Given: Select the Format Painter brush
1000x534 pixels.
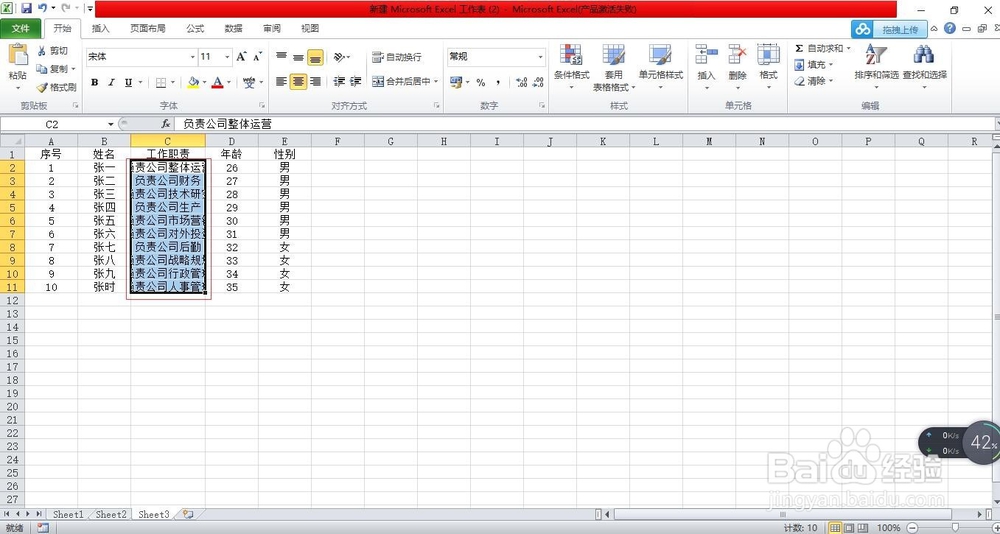Looking at the screenshot, I should click(x=56, y=87).
